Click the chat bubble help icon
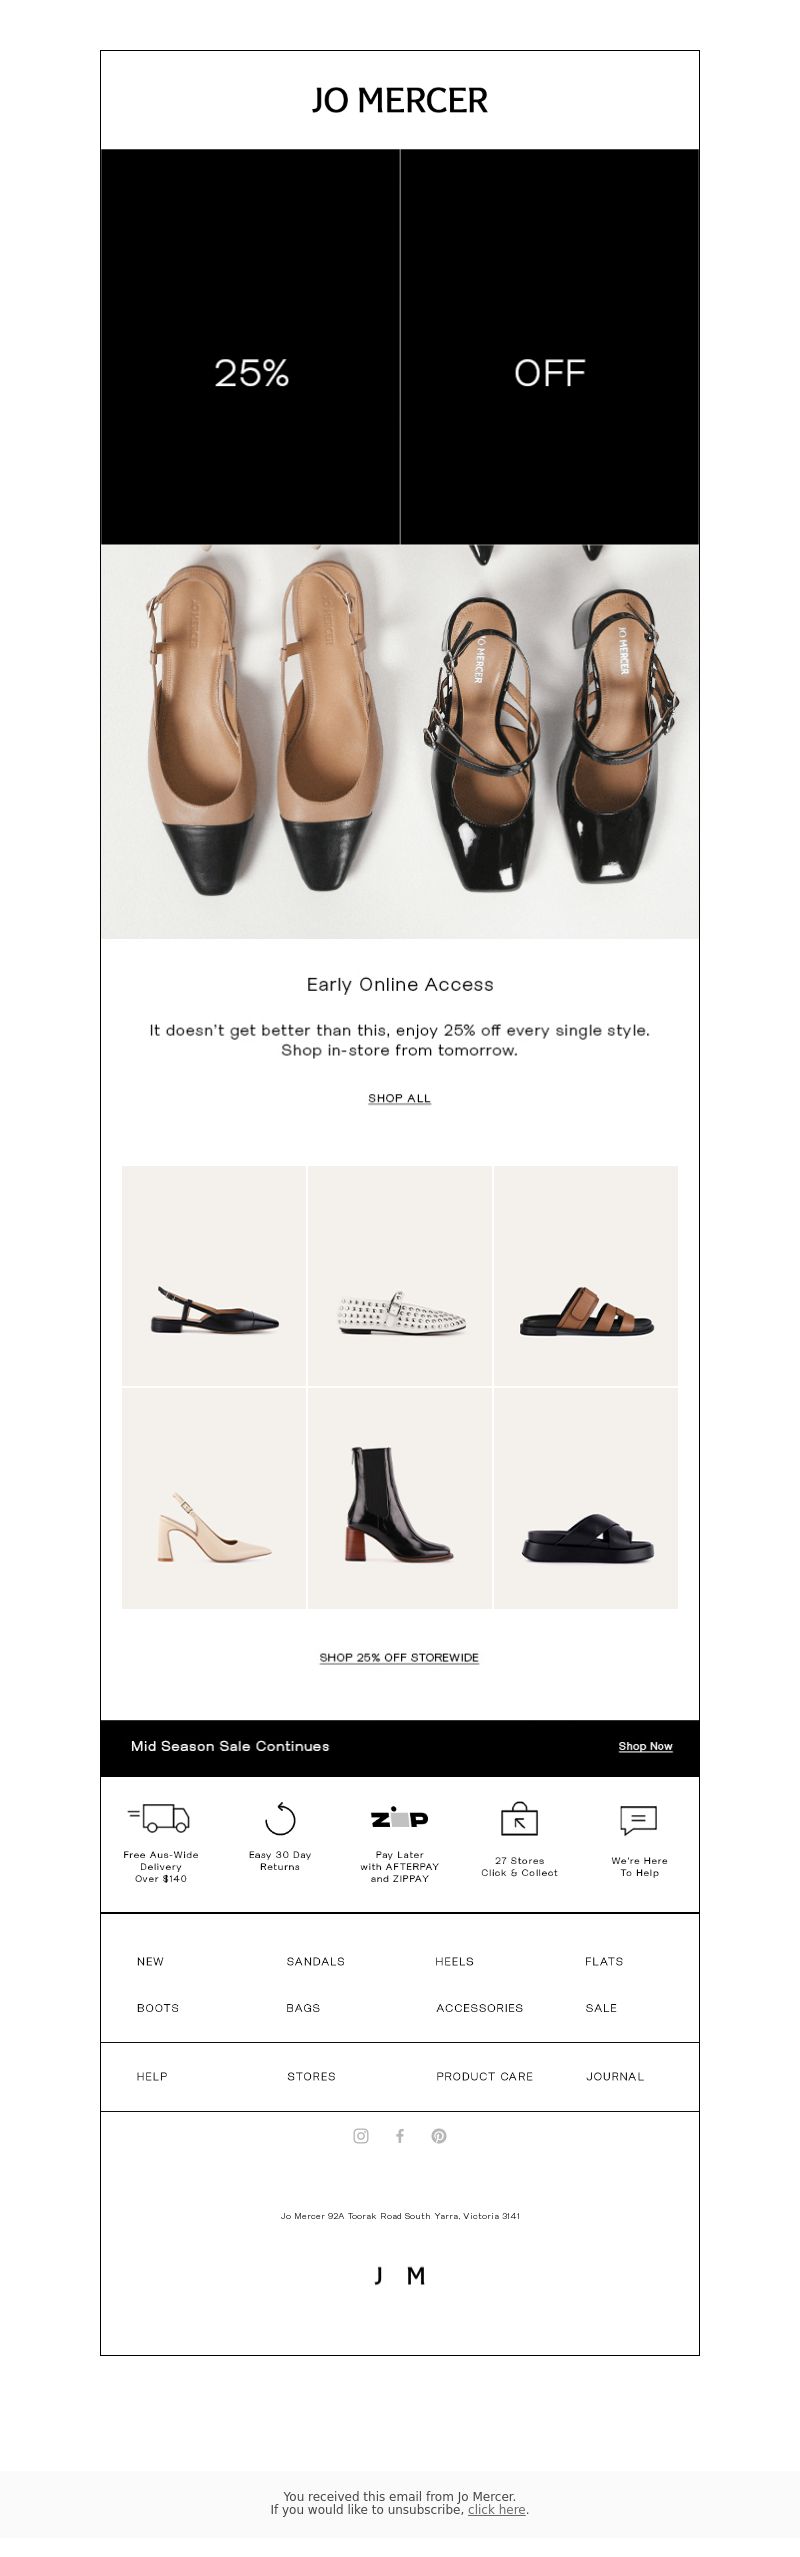This screenshot has height=2557, width=800. tap(639, 1820)
